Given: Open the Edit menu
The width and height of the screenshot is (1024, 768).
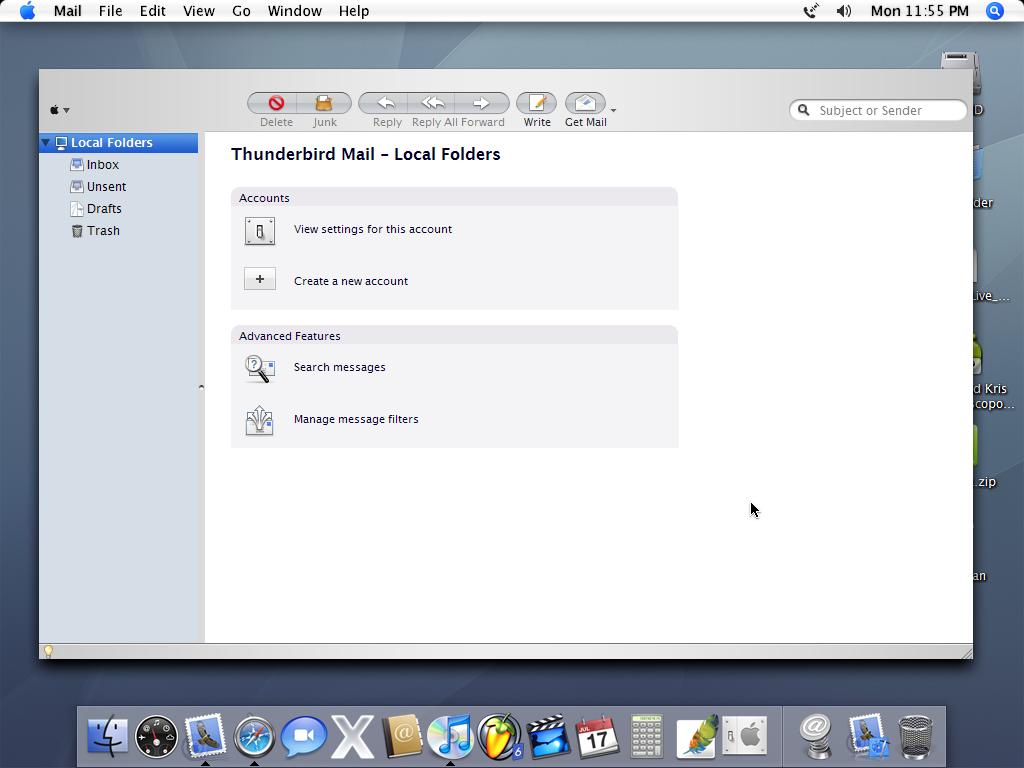Looking at the screenshot, I should pos(152,11).
